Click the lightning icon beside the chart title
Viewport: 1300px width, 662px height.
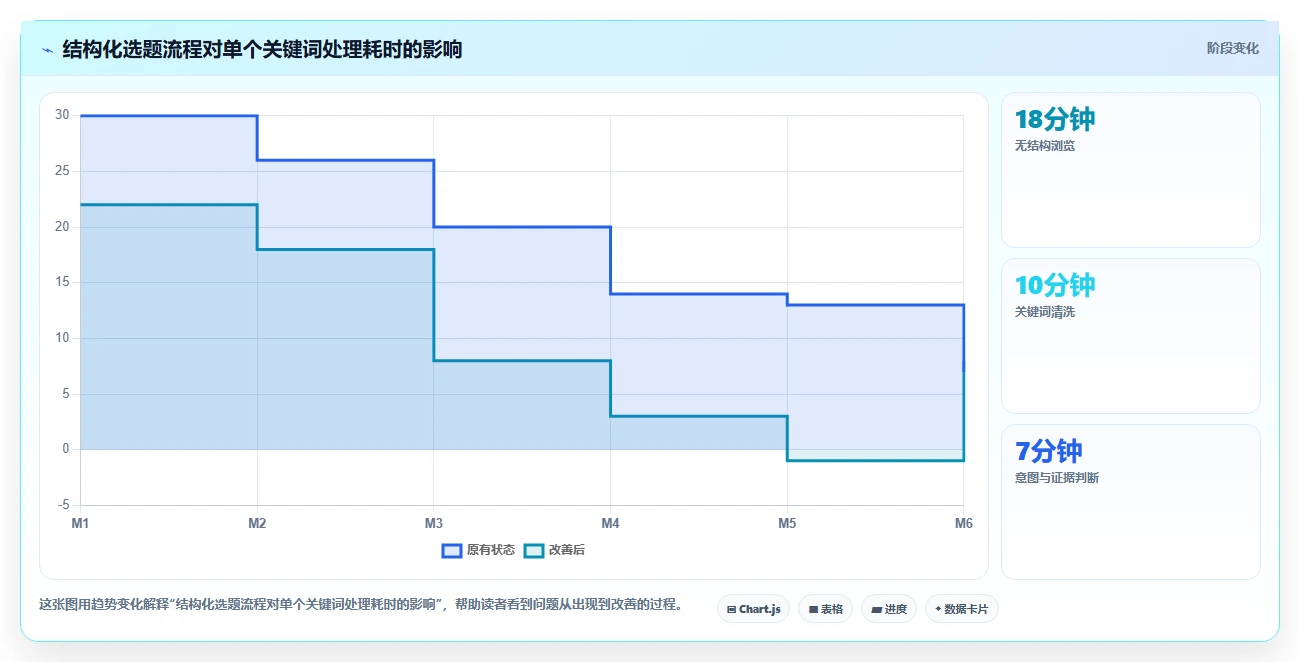point(47,49)
